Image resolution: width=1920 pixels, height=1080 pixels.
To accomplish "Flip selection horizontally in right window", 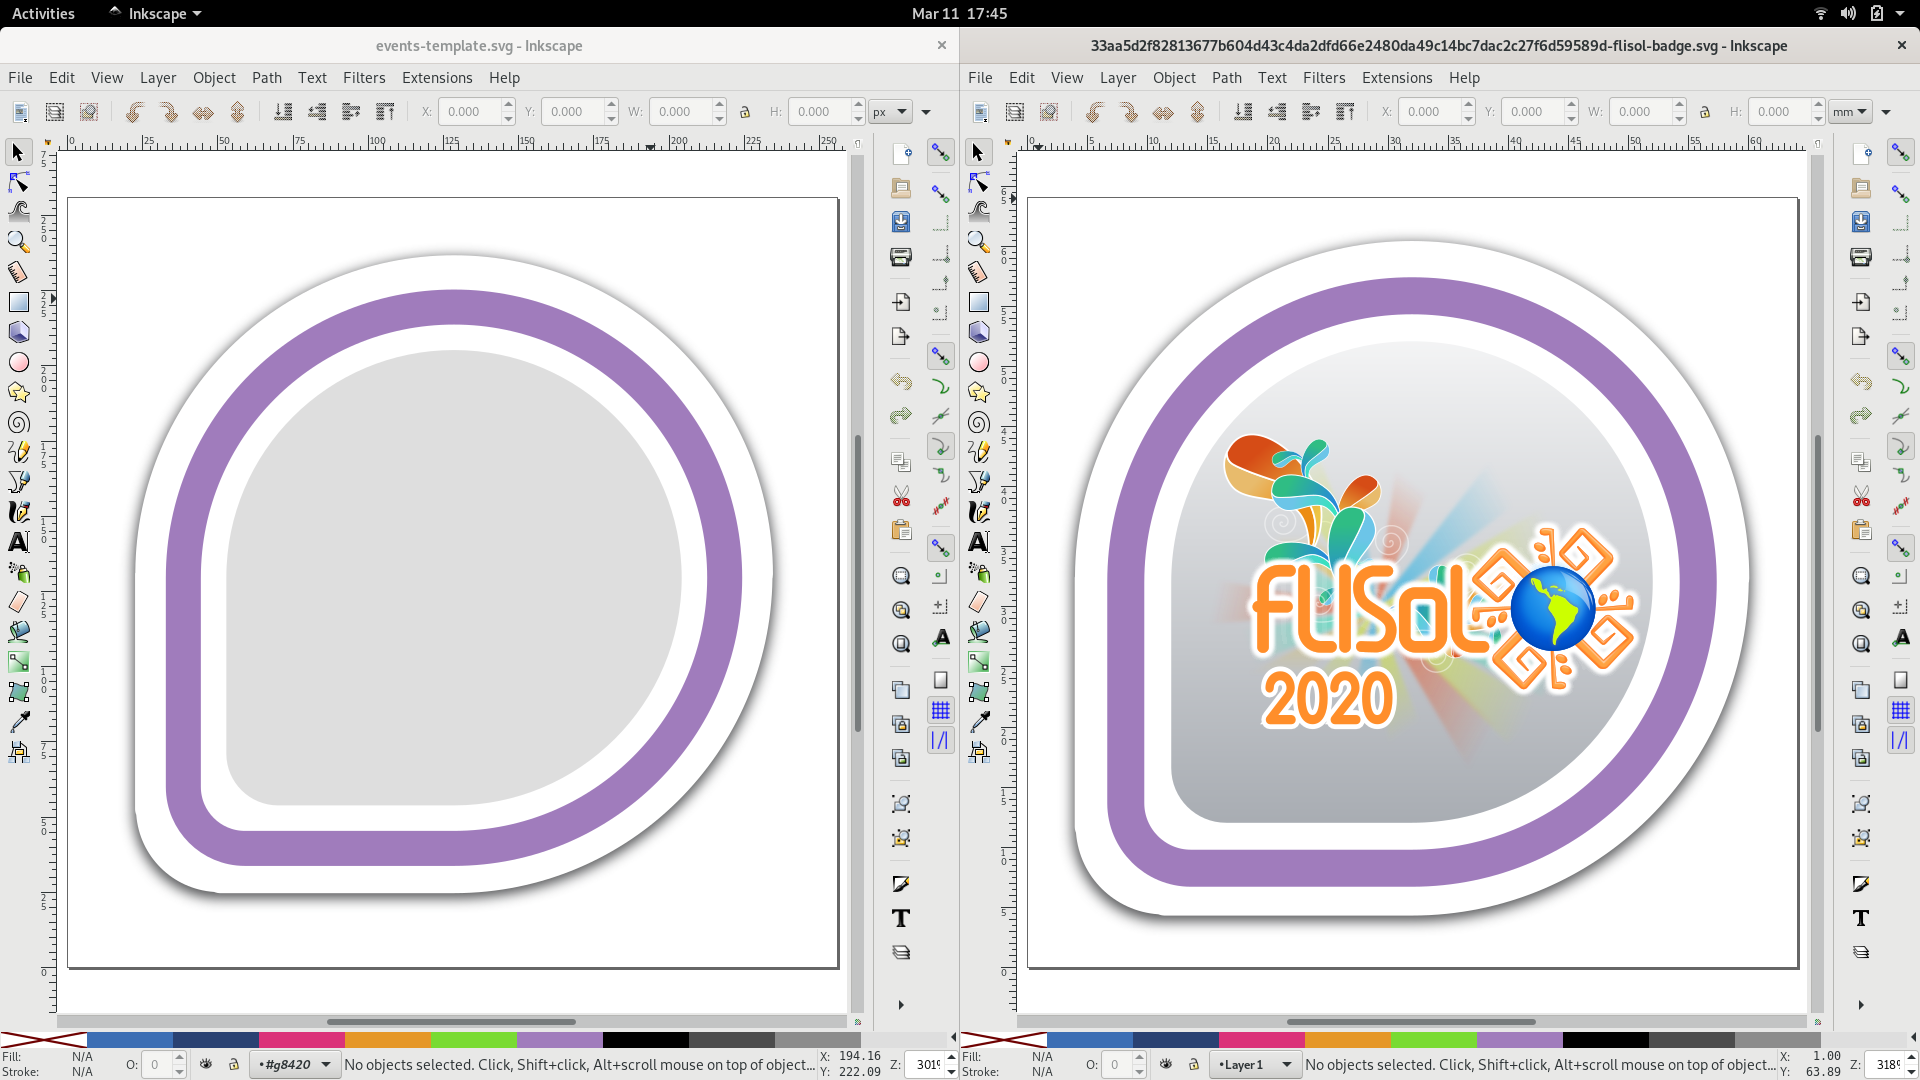I will pos(1163,112).
